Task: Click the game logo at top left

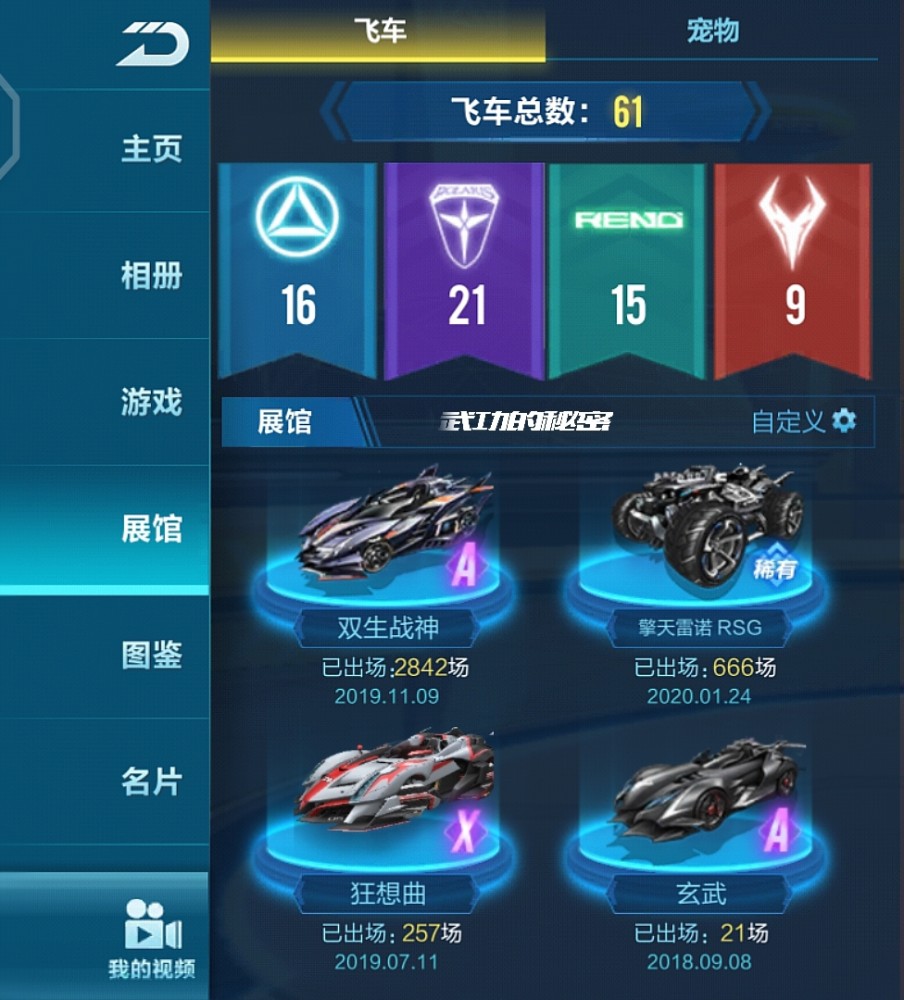Action: click(x=153, y=44)
